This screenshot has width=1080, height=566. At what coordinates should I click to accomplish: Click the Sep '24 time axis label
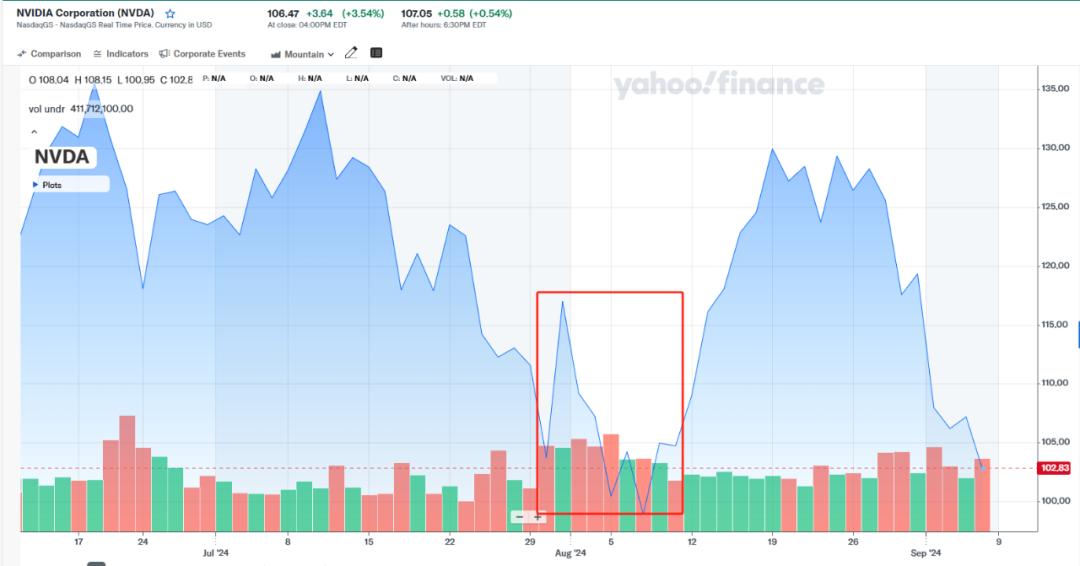coord(926,552)
